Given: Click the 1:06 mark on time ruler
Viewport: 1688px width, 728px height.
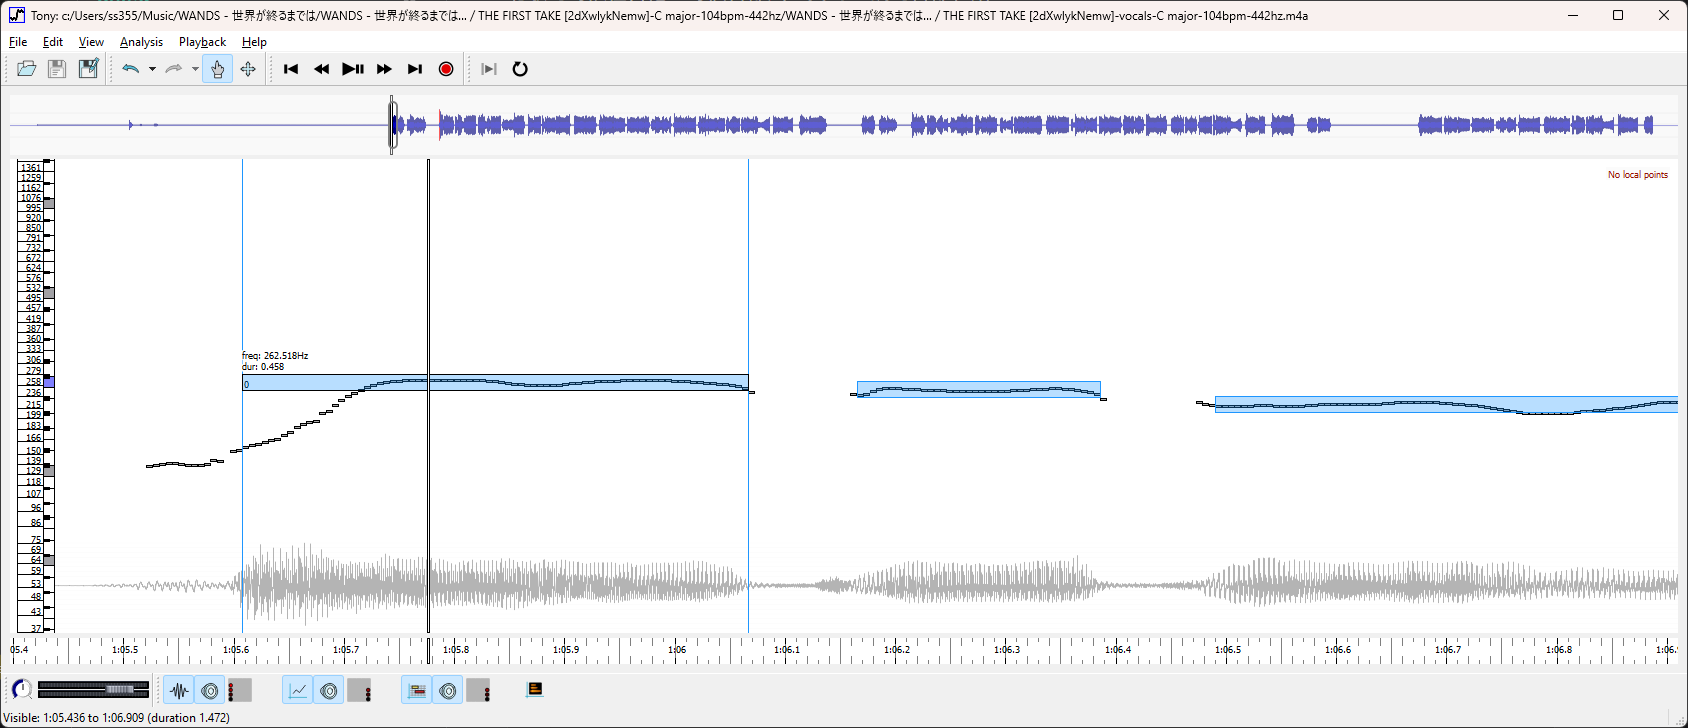Looking at the screenshot, I should (677, 649).
